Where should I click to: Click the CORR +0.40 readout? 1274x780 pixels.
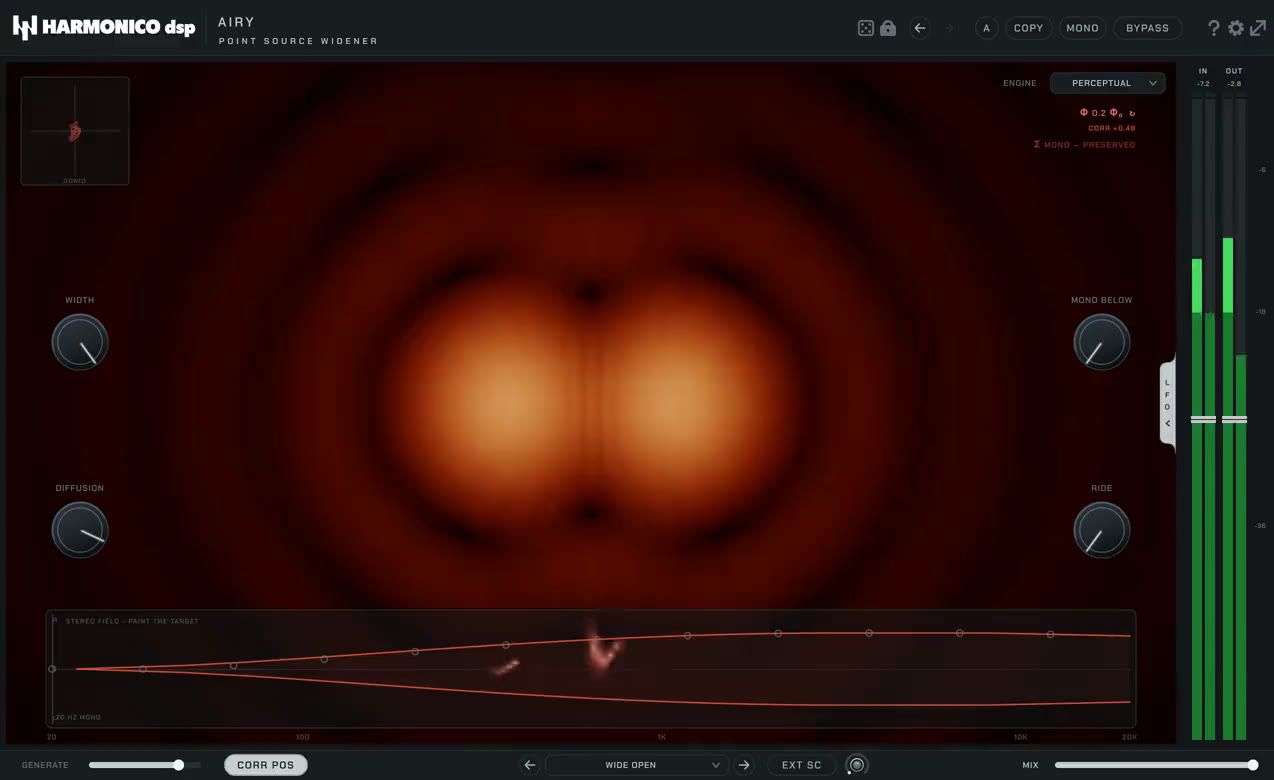click(x=1111, y=128)
